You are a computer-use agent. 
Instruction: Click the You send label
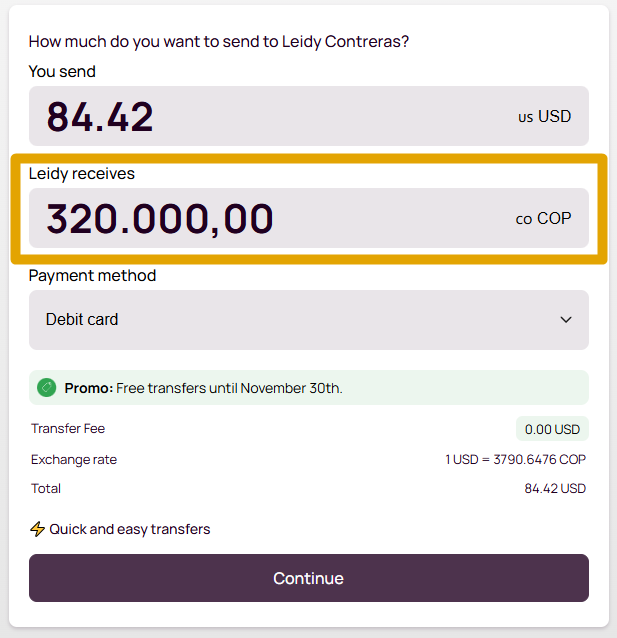coord(62,71)
